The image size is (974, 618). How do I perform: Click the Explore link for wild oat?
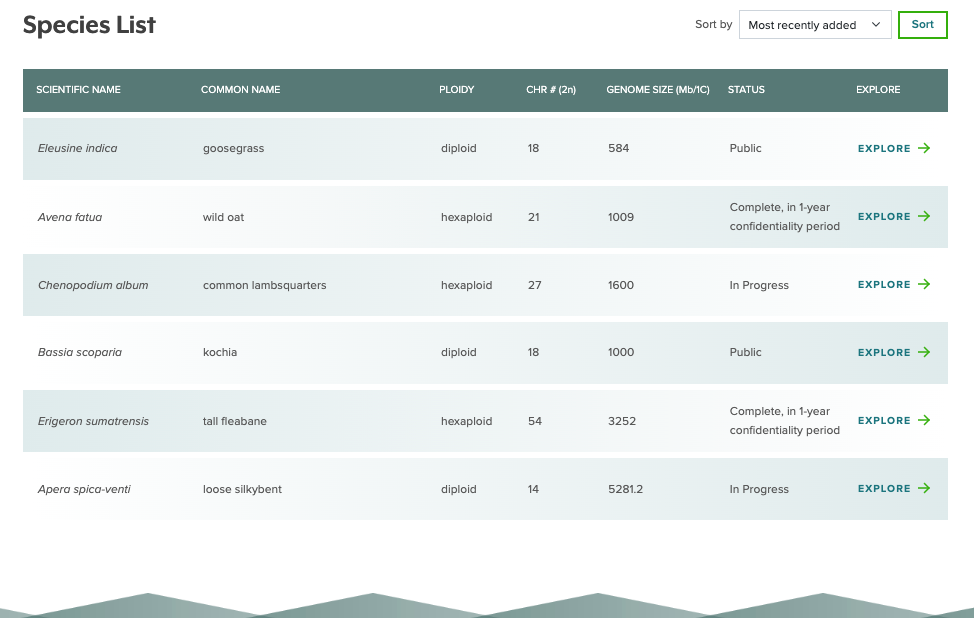pyautogui.click(x=884, y=216)
